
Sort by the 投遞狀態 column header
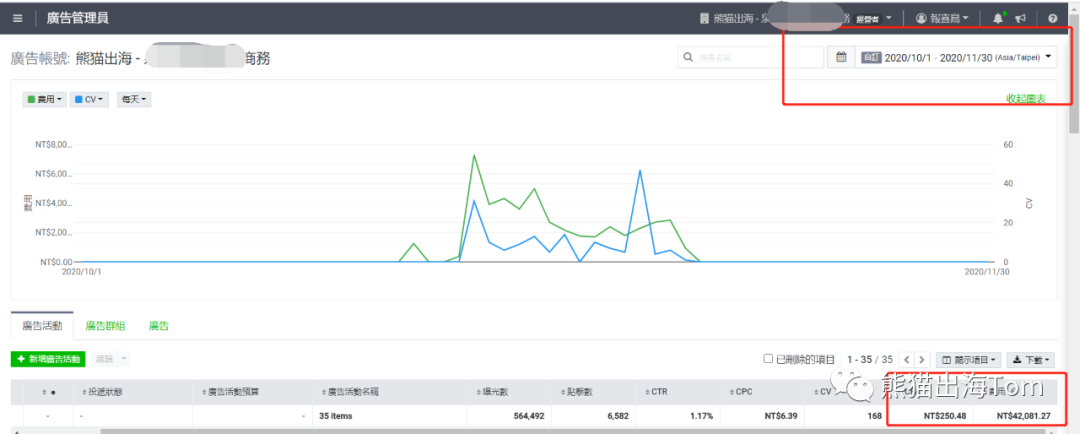click(x=130, y=392)
